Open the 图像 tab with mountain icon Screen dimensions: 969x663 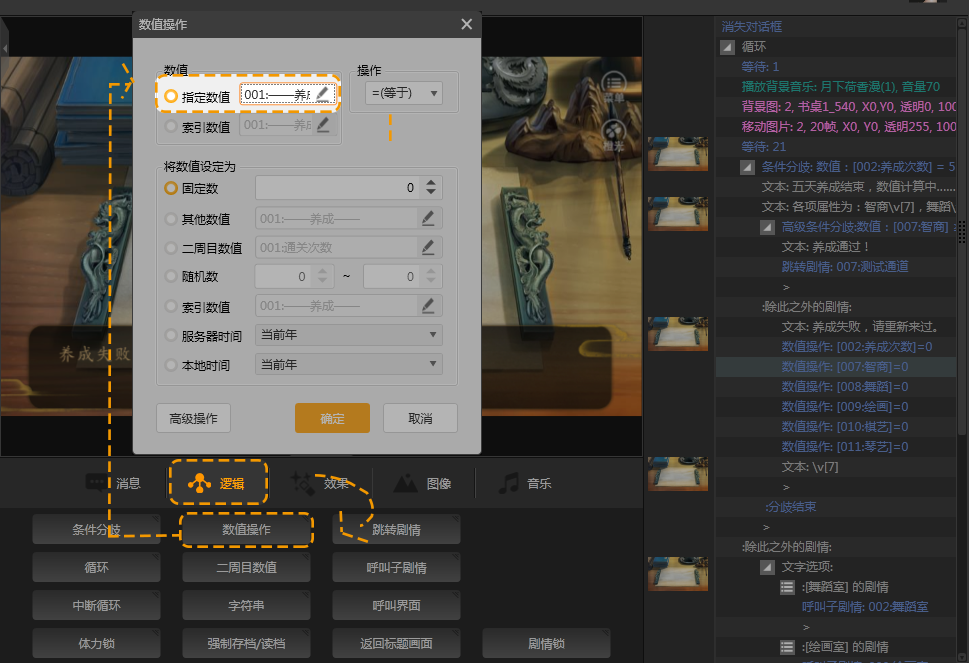(x=422, y=483)
